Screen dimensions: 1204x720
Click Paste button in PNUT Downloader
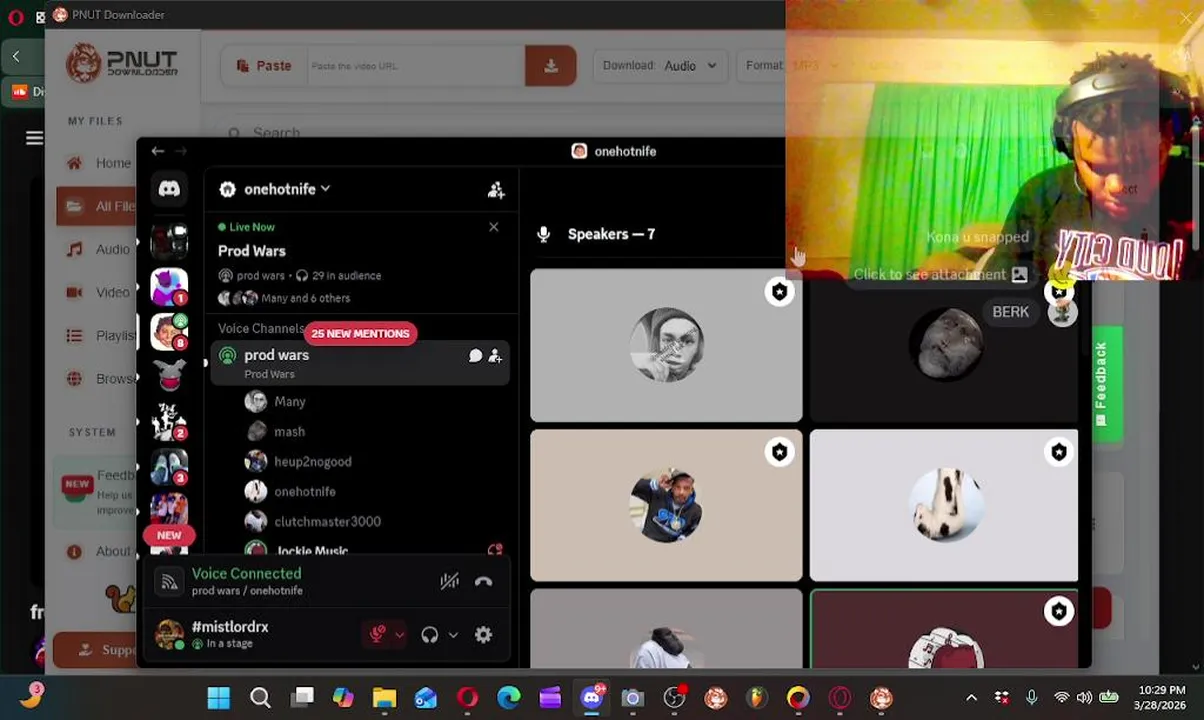(x=265, y=66)
